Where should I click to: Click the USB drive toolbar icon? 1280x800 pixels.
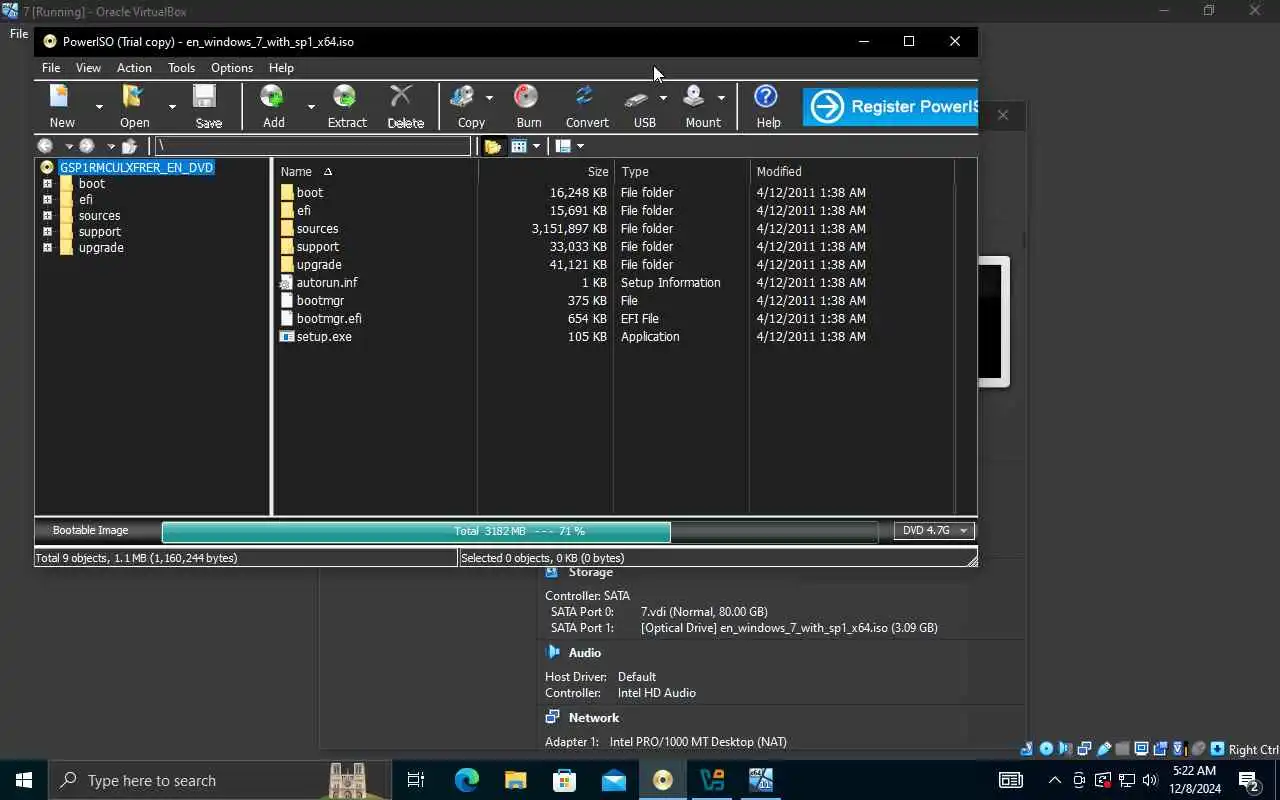(x=637, y=97)
